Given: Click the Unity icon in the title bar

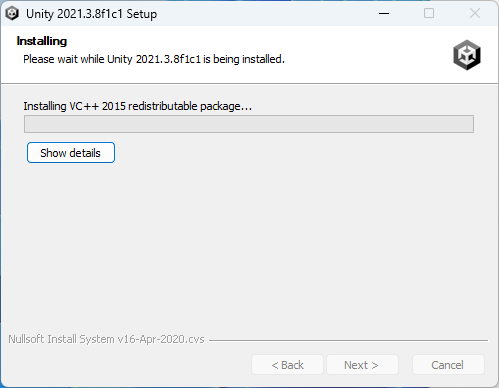Looking at the screenshot, I should (12, 14).
